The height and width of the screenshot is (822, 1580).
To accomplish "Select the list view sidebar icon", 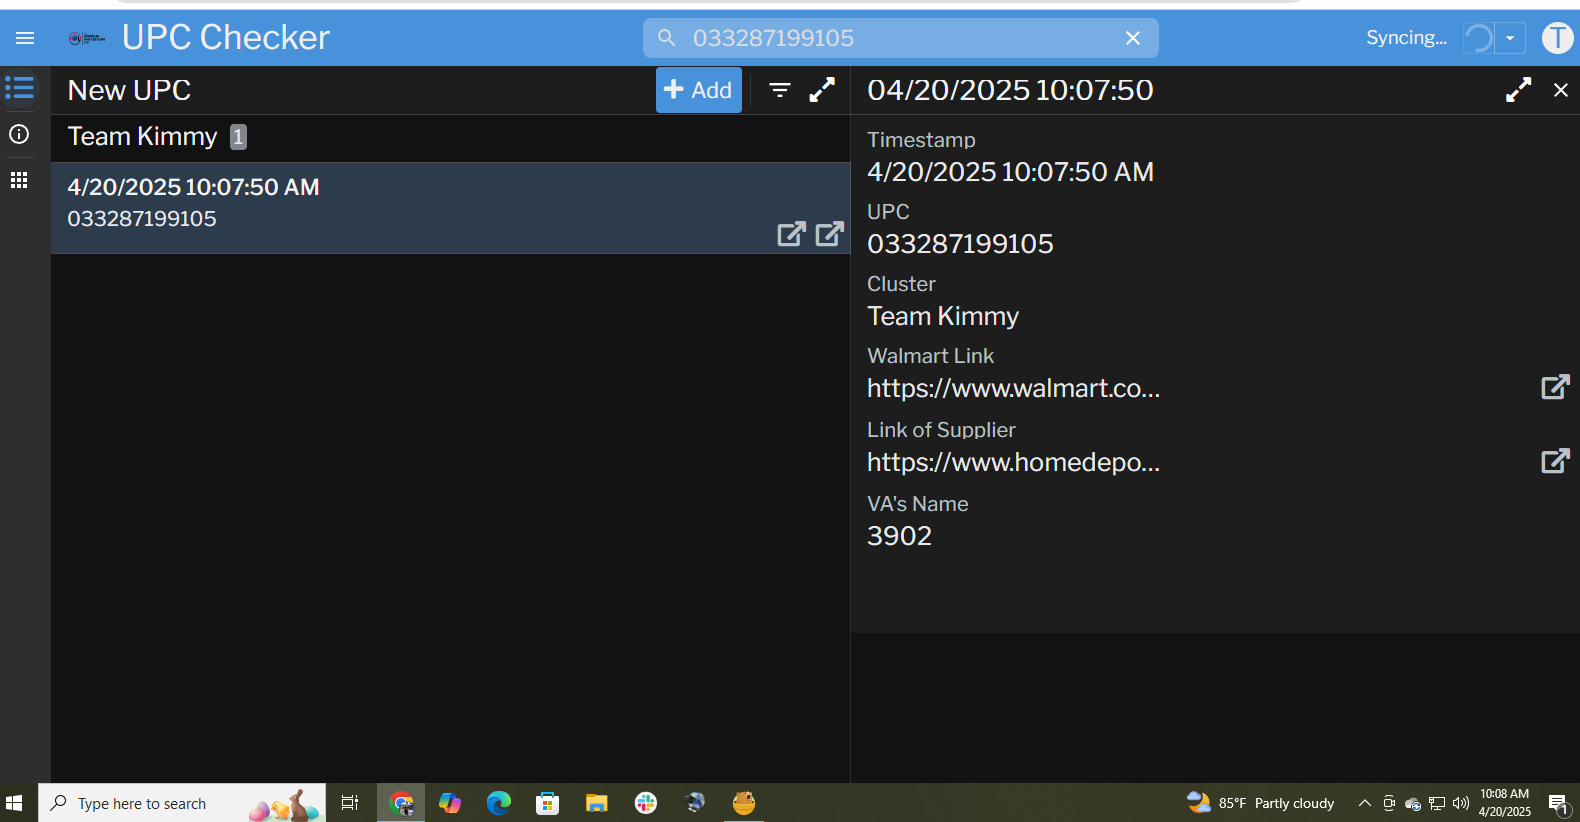I will [19, 88].
